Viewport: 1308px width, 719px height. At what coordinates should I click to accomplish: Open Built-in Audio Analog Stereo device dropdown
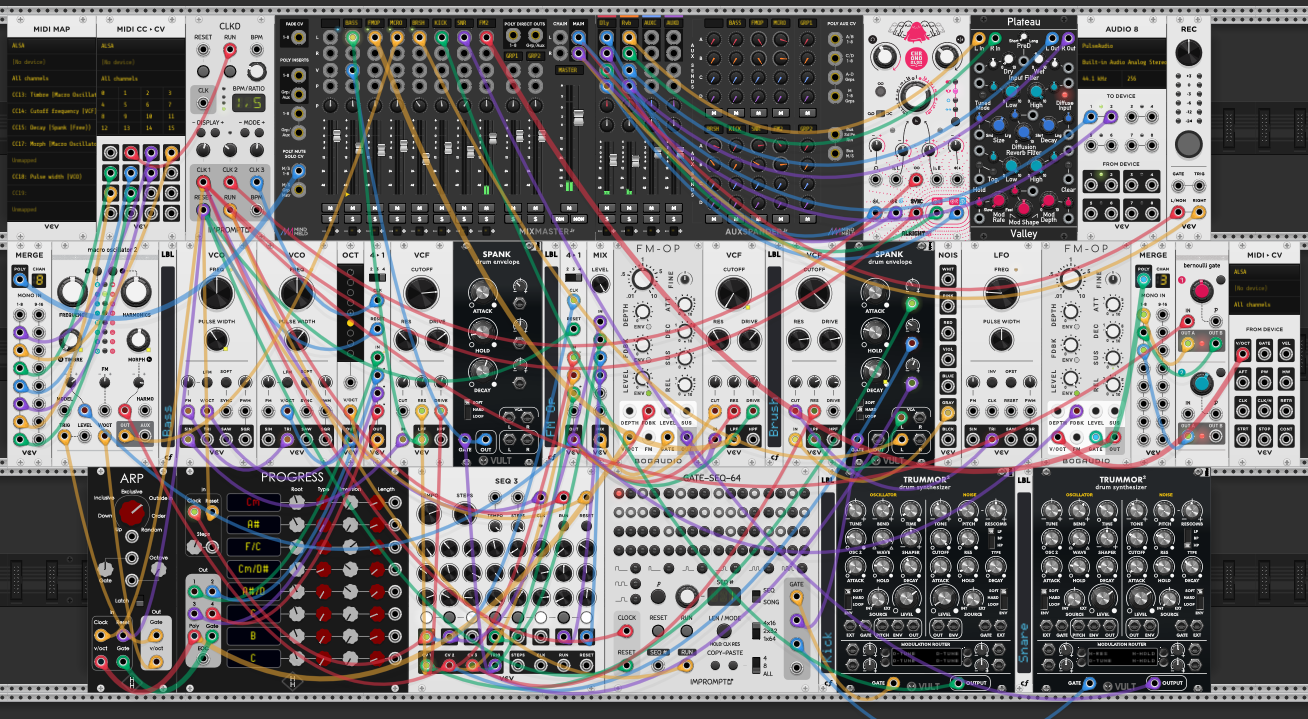tap(1123, 61)
